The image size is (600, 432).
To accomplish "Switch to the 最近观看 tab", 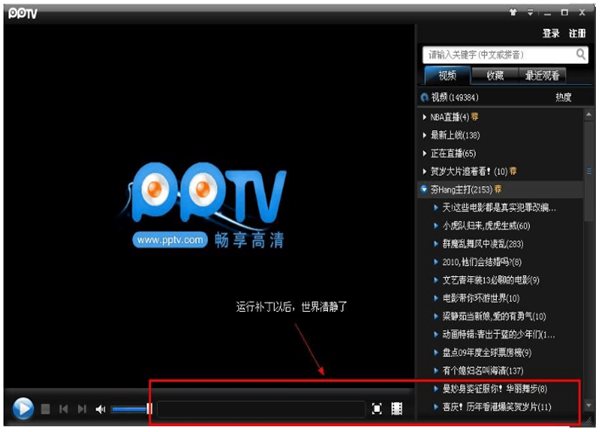I will click(542, 76).
